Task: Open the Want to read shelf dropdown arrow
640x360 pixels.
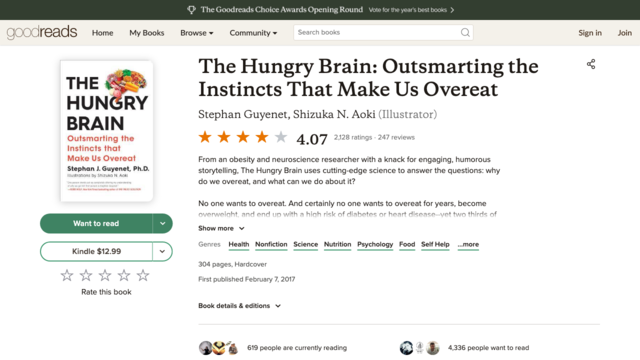Action: pyautogui.click(x=162, y=224)
